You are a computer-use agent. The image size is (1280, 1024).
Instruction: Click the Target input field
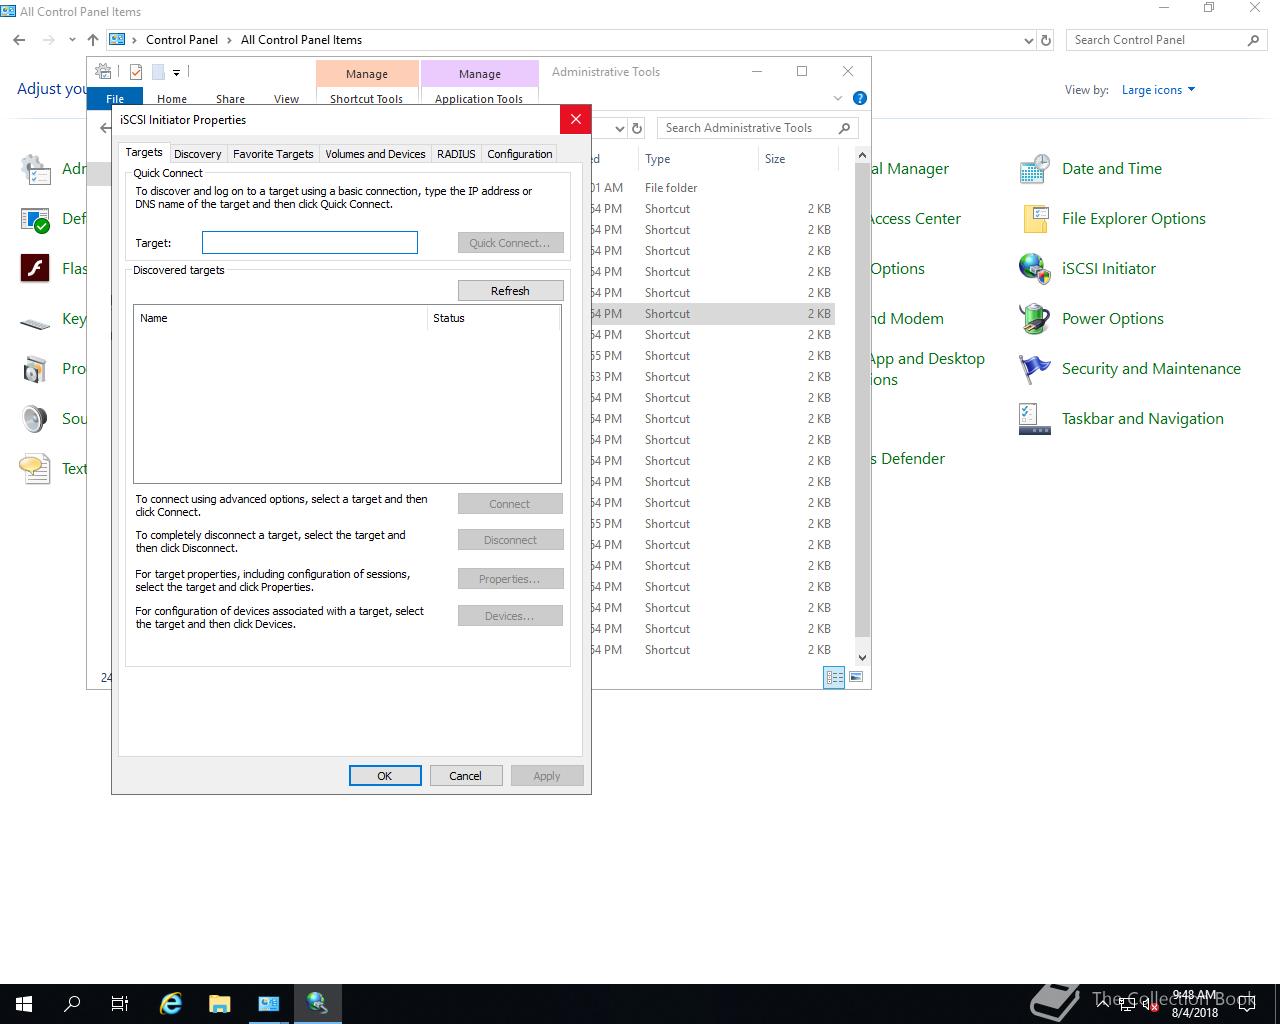pos(310,242)
